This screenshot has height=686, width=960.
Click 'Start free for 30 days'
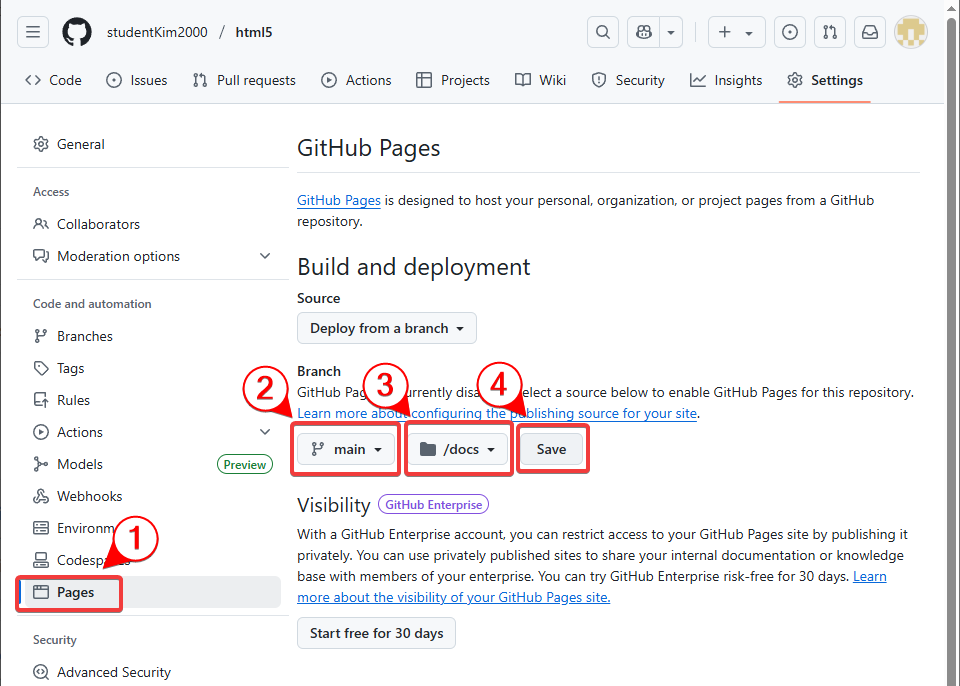tap(376, 633)
